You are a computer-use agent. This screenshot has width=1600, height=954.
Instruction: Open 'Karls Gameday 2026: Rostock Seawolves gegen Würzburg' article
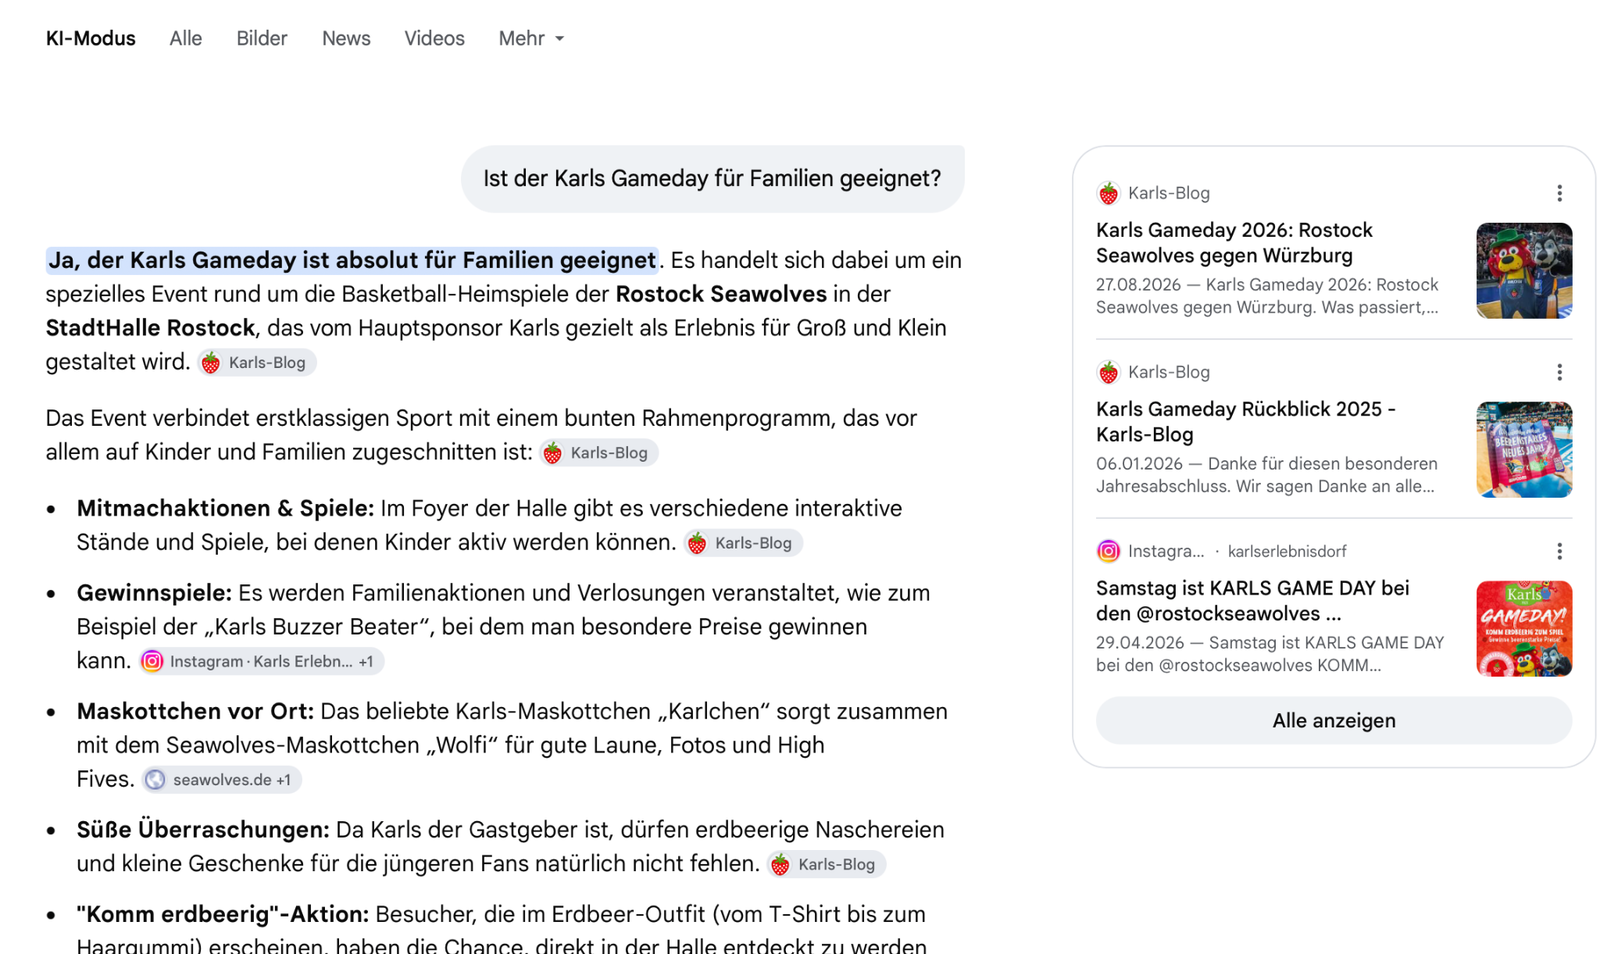tap(1234, 243)
